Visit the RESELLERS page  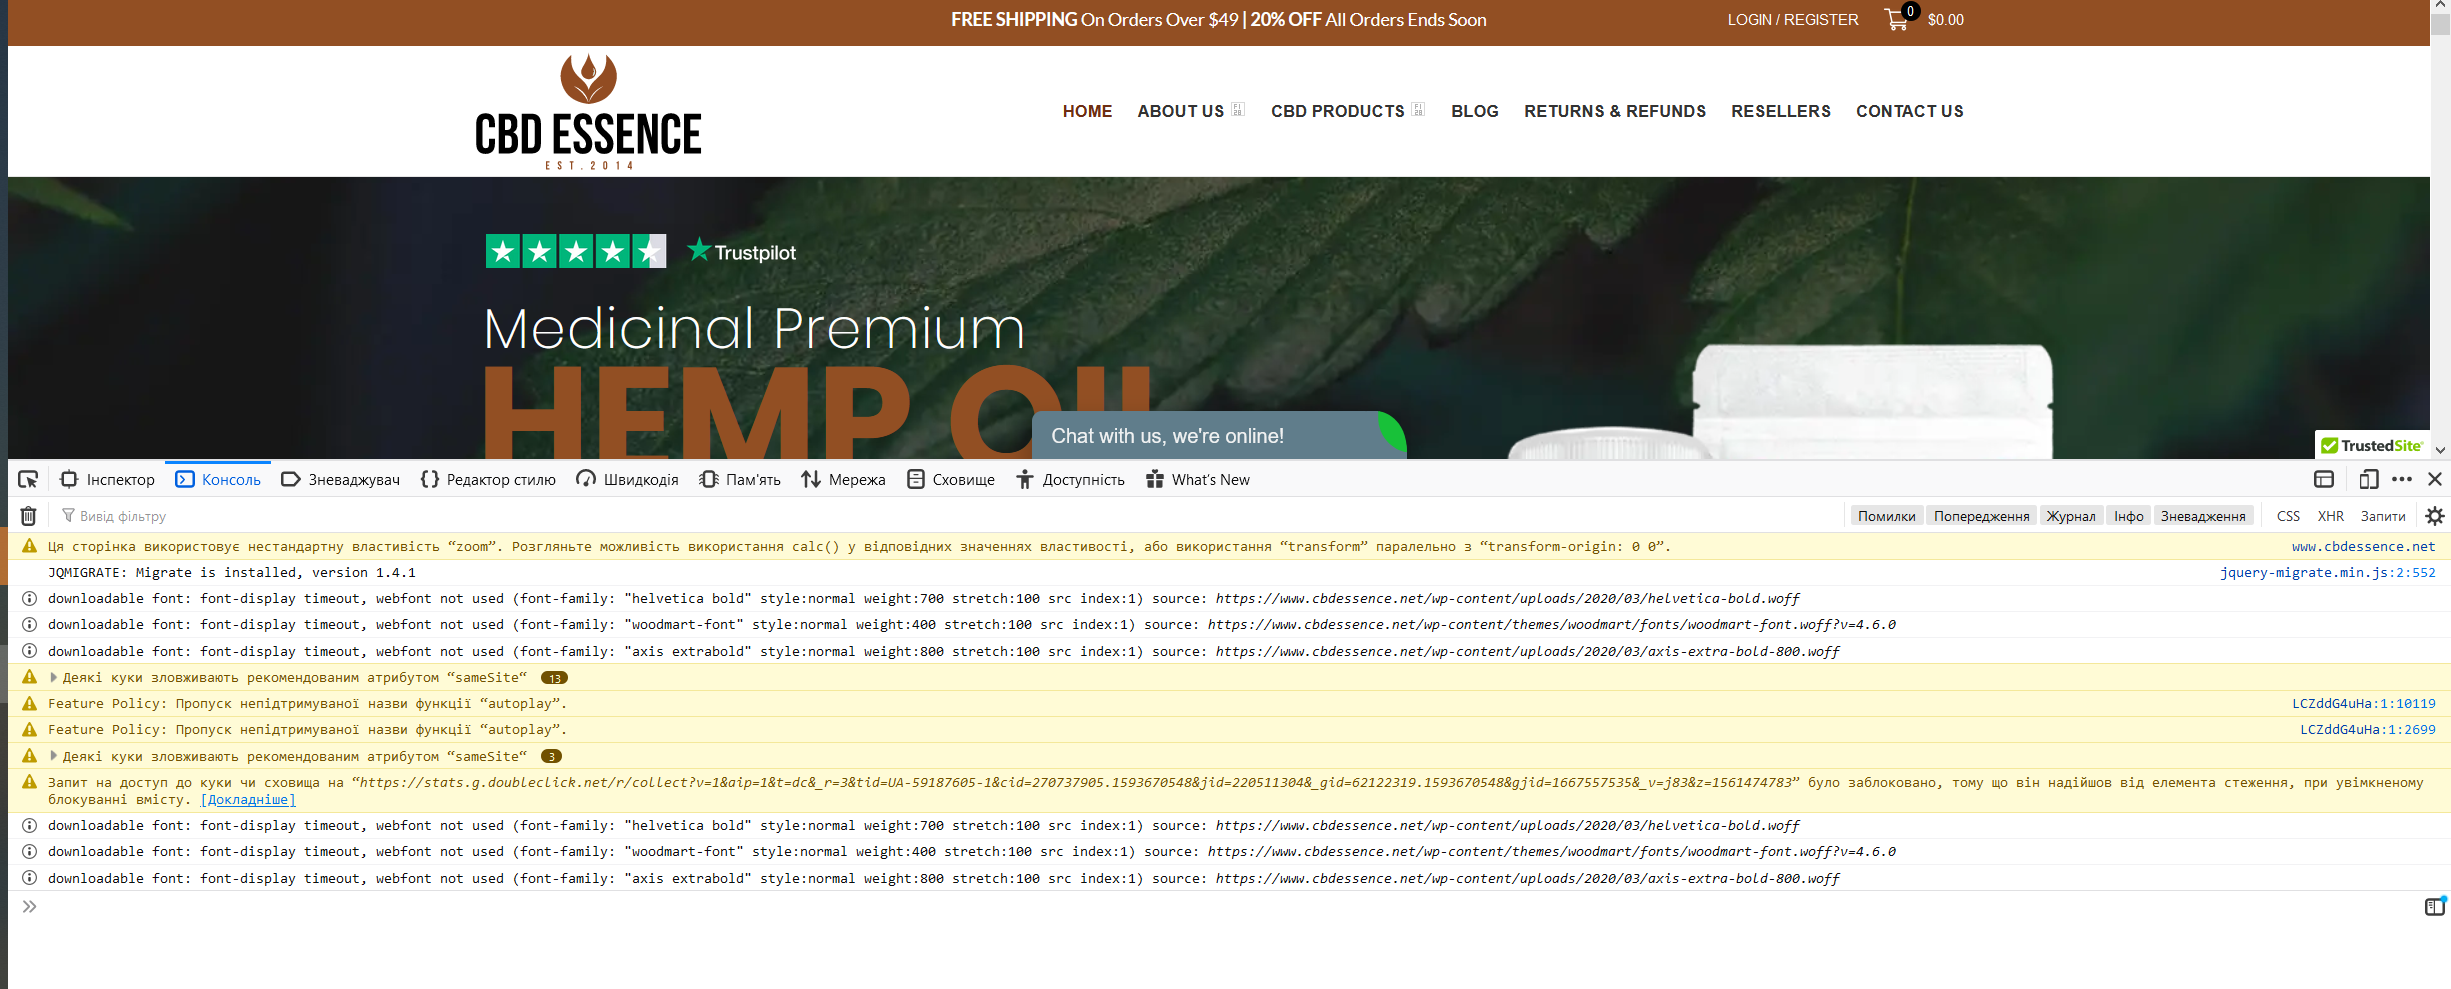coord(1781,111)
